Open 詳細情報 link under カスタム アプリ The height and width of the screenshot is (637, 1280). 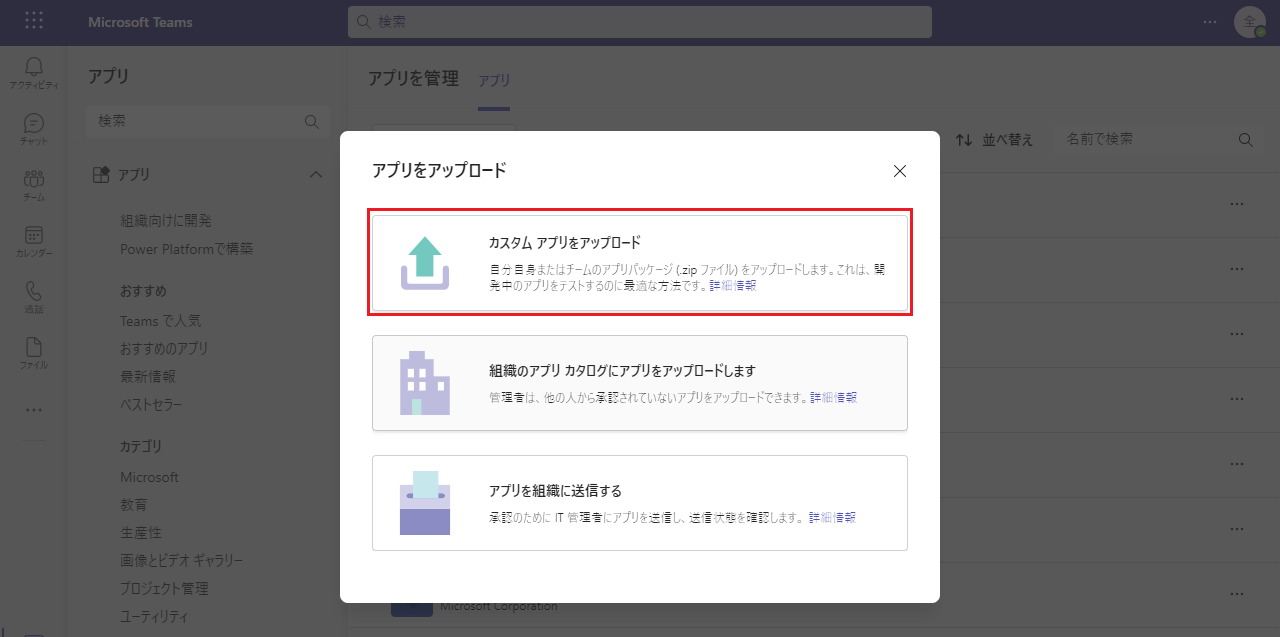click(733, 286)
